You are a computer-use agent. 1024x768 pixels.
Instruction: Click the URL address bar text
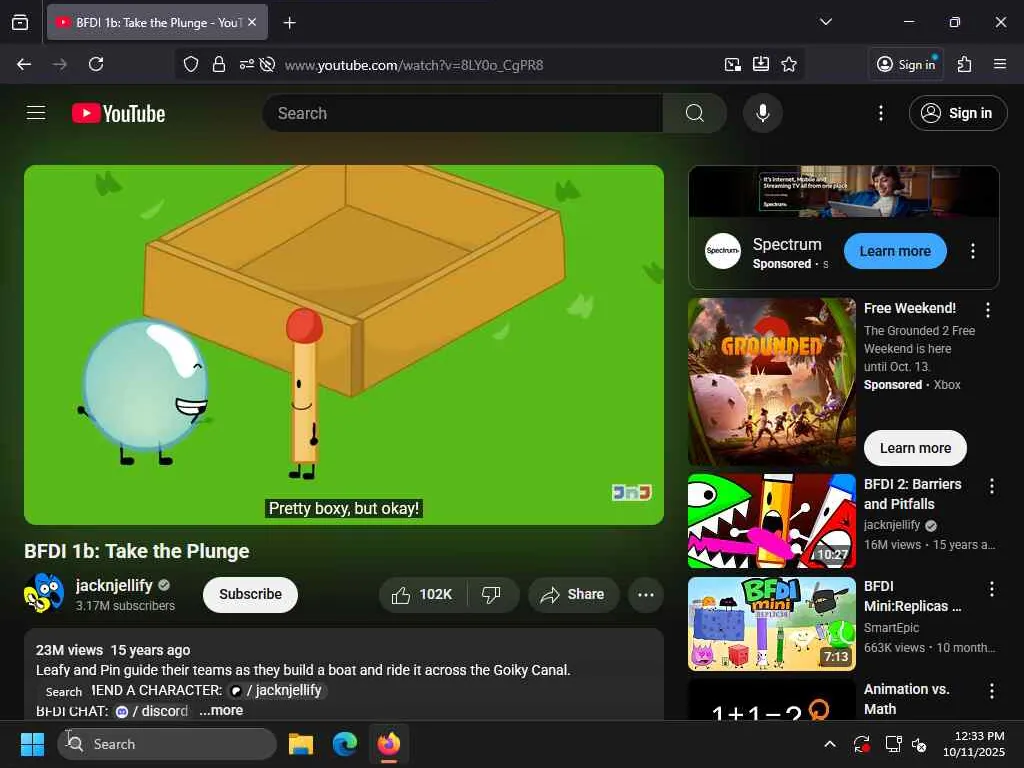tap(414, 65)
